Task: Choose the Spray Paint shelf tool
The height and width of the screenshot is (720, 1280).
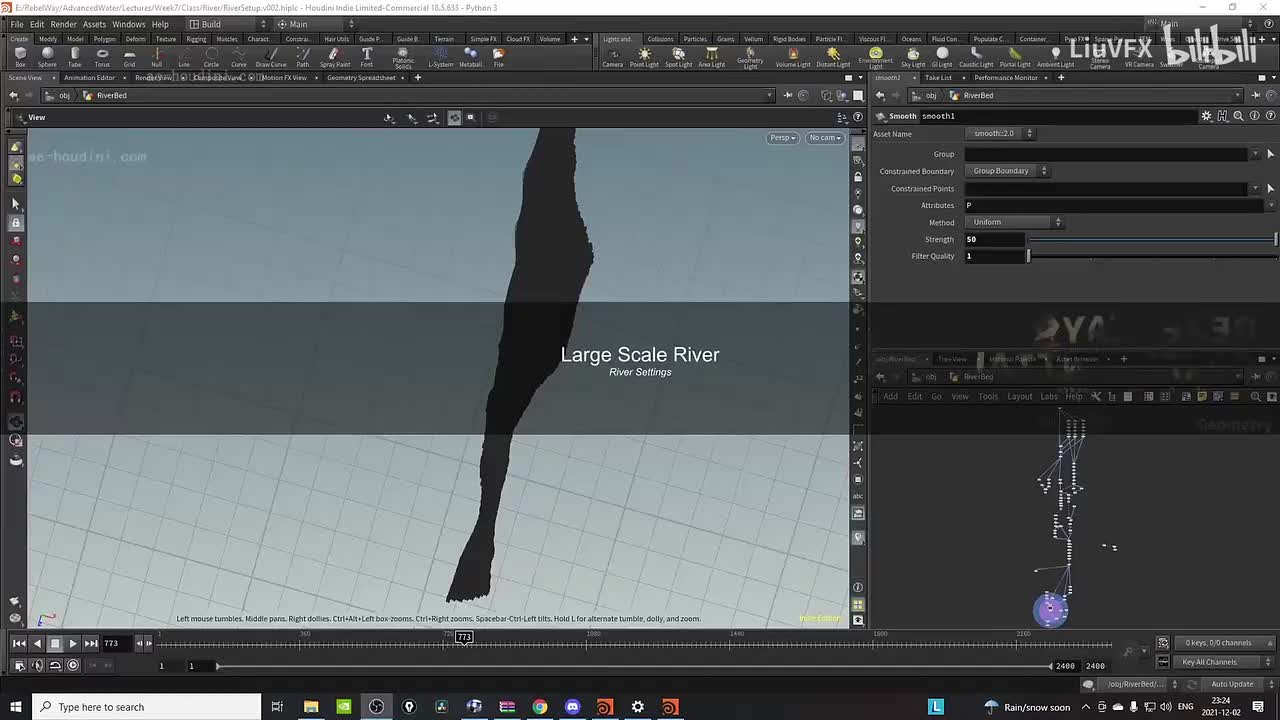Action: pyautogui.click(x=335, y=56)
